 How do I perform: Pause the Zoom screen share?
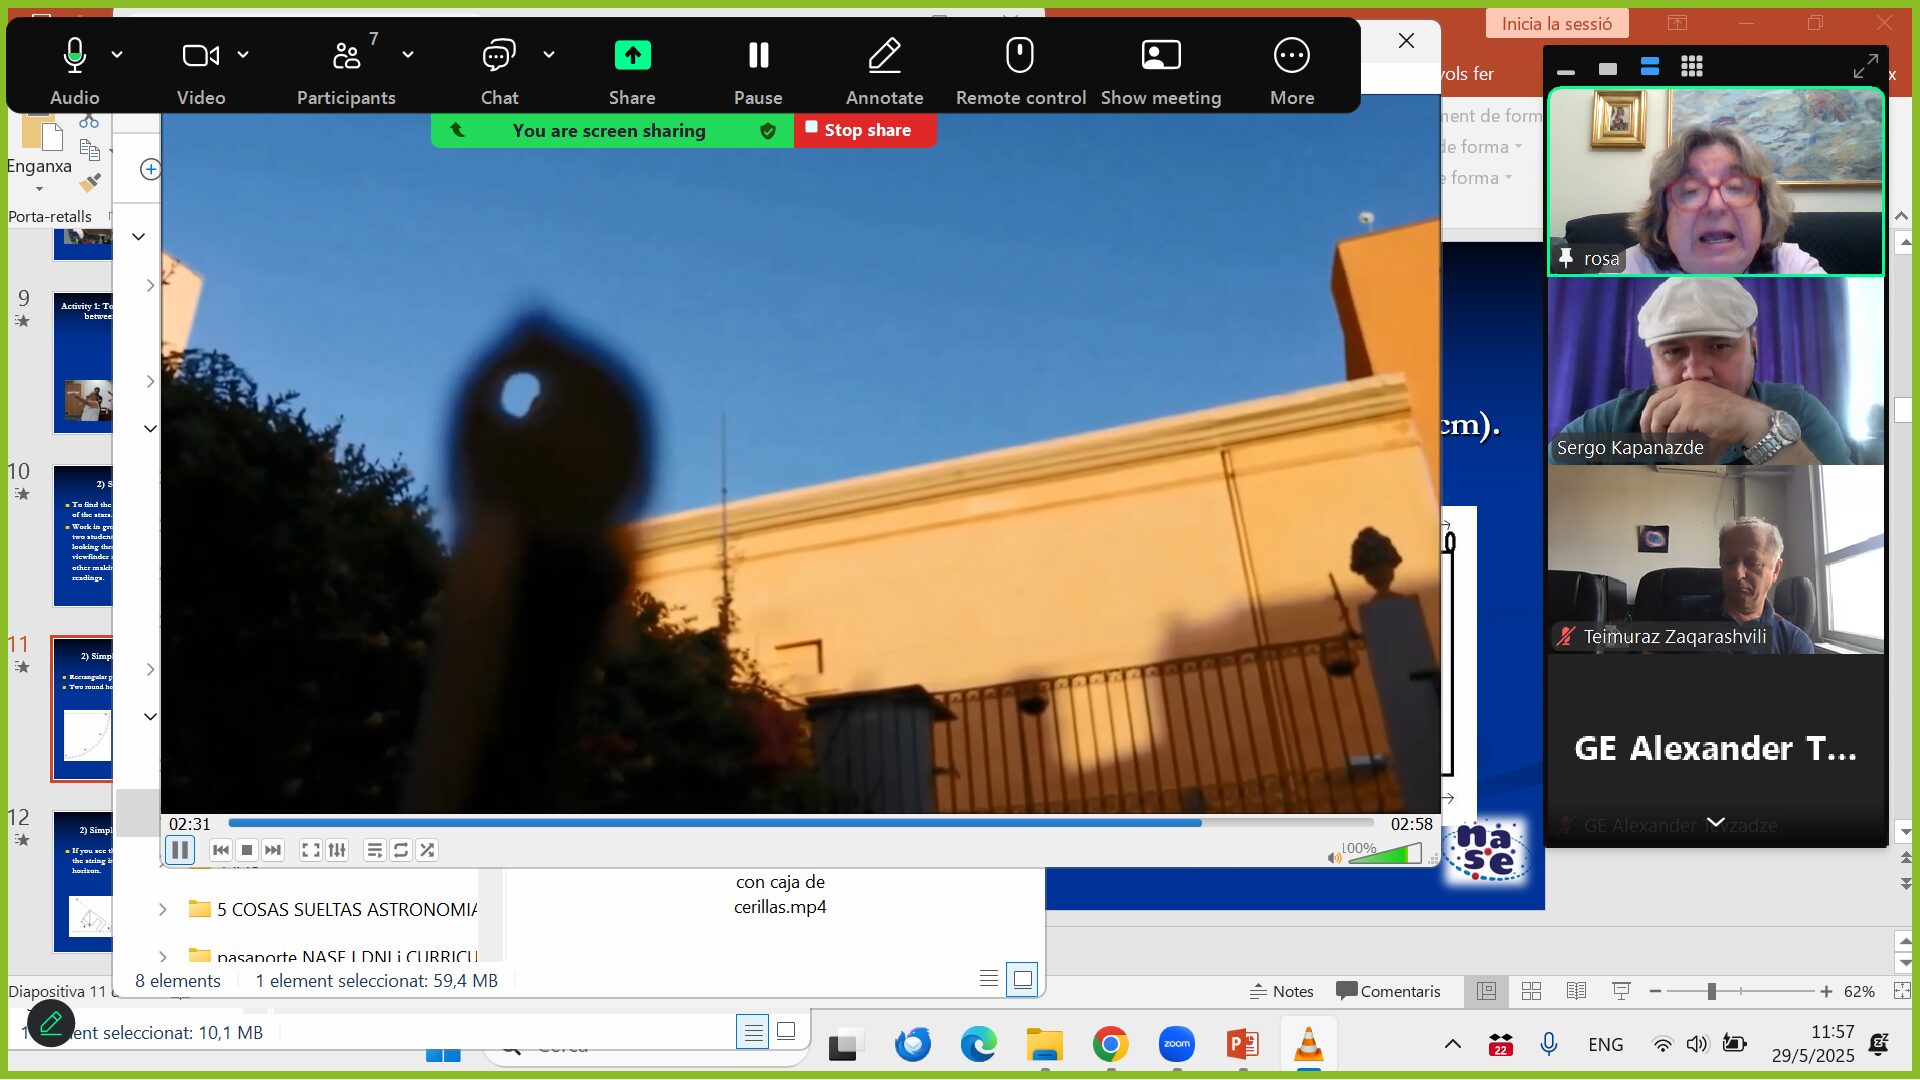[758, 68]
